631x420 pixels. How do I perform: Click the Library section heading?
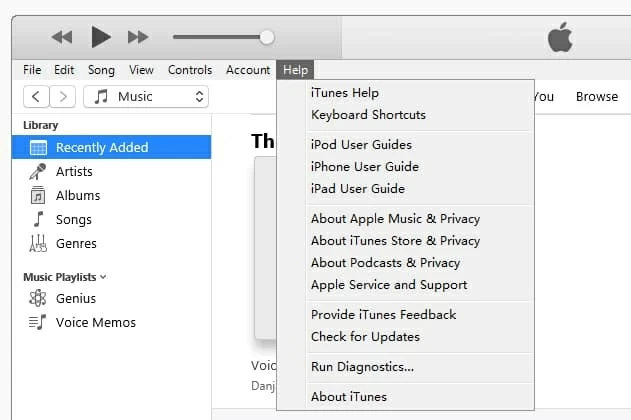[x=41, y=126]
